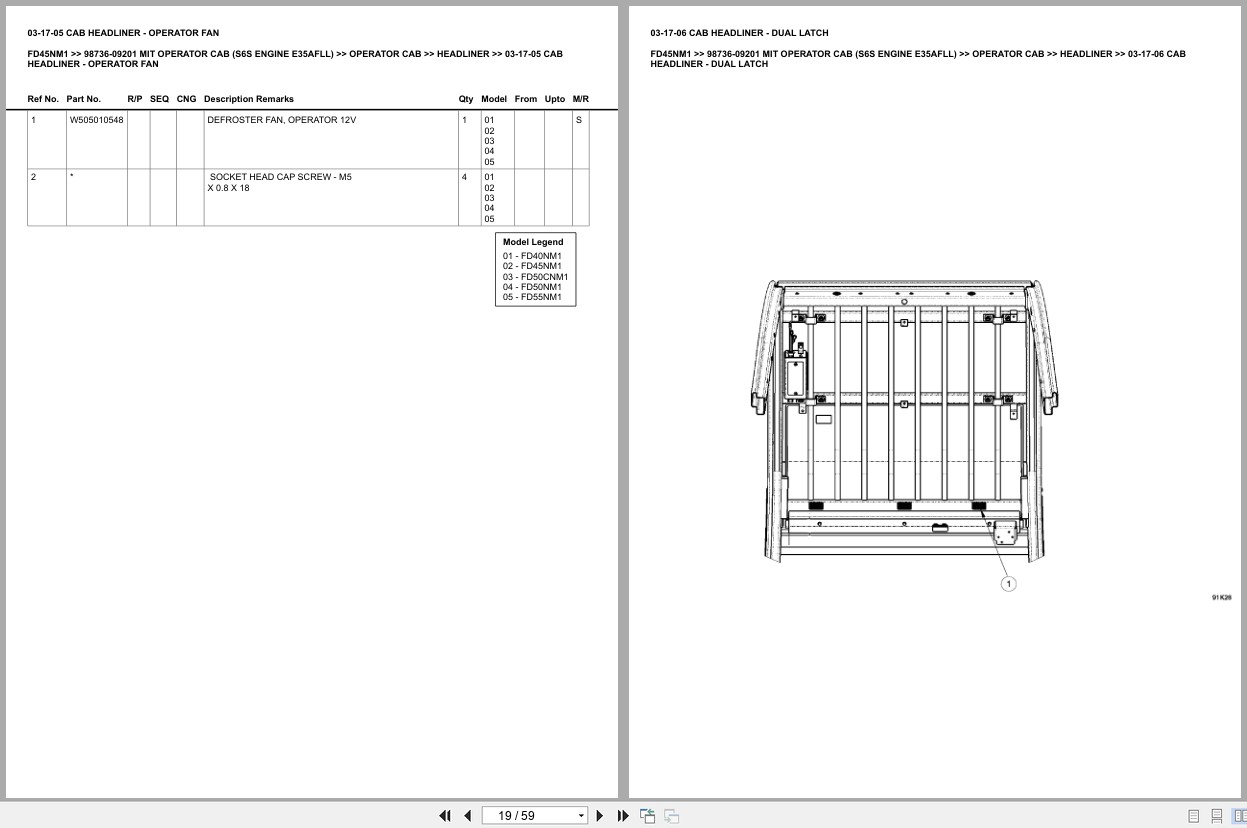Go to the first page
Image resolution: width=1247 pixels, height=828 pixels.
click(445, 816)
